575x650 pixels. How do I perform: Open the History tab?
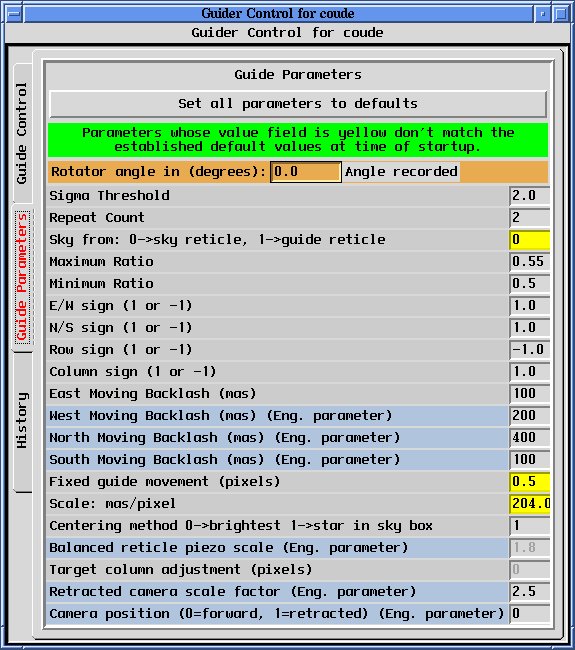tap(22, 421)
